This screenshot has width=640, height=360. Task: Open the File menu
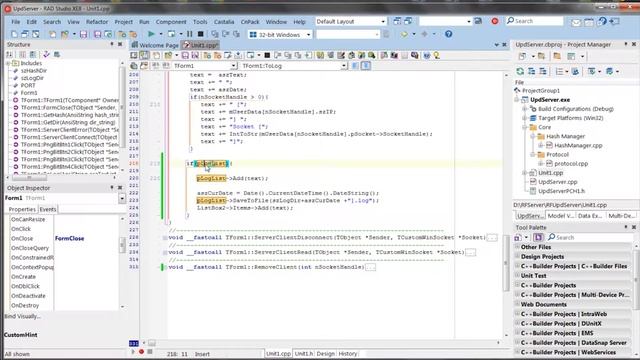pos(16,22)
